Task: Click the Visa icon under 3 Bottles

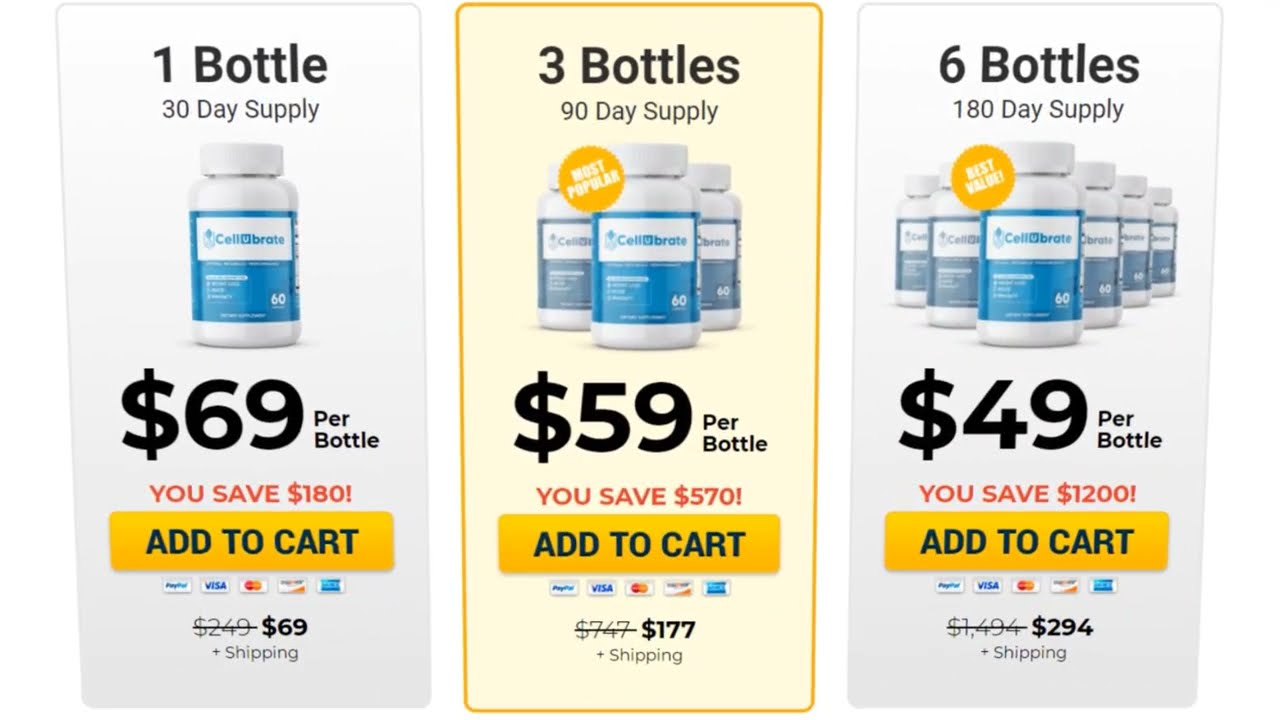Action: click(602, 588)
